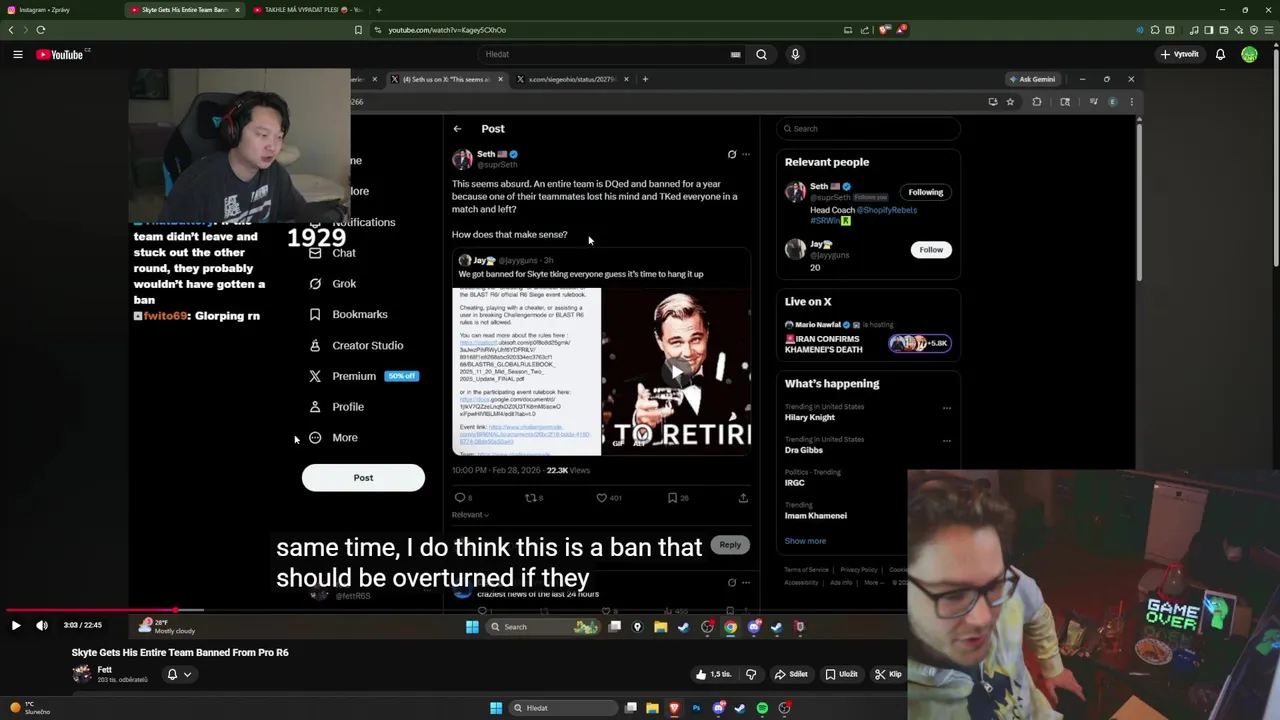Click Grok icon on Seth's post

click(x=732, y=155)
